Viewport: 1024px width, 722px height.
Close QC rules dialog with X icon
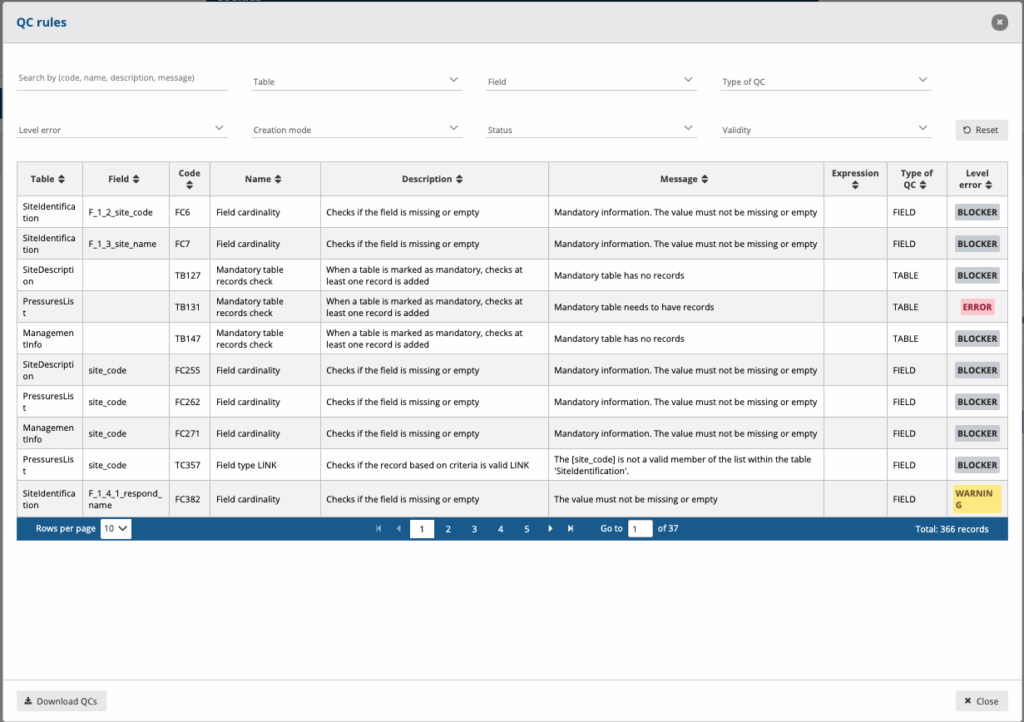(x=998, y=22)
